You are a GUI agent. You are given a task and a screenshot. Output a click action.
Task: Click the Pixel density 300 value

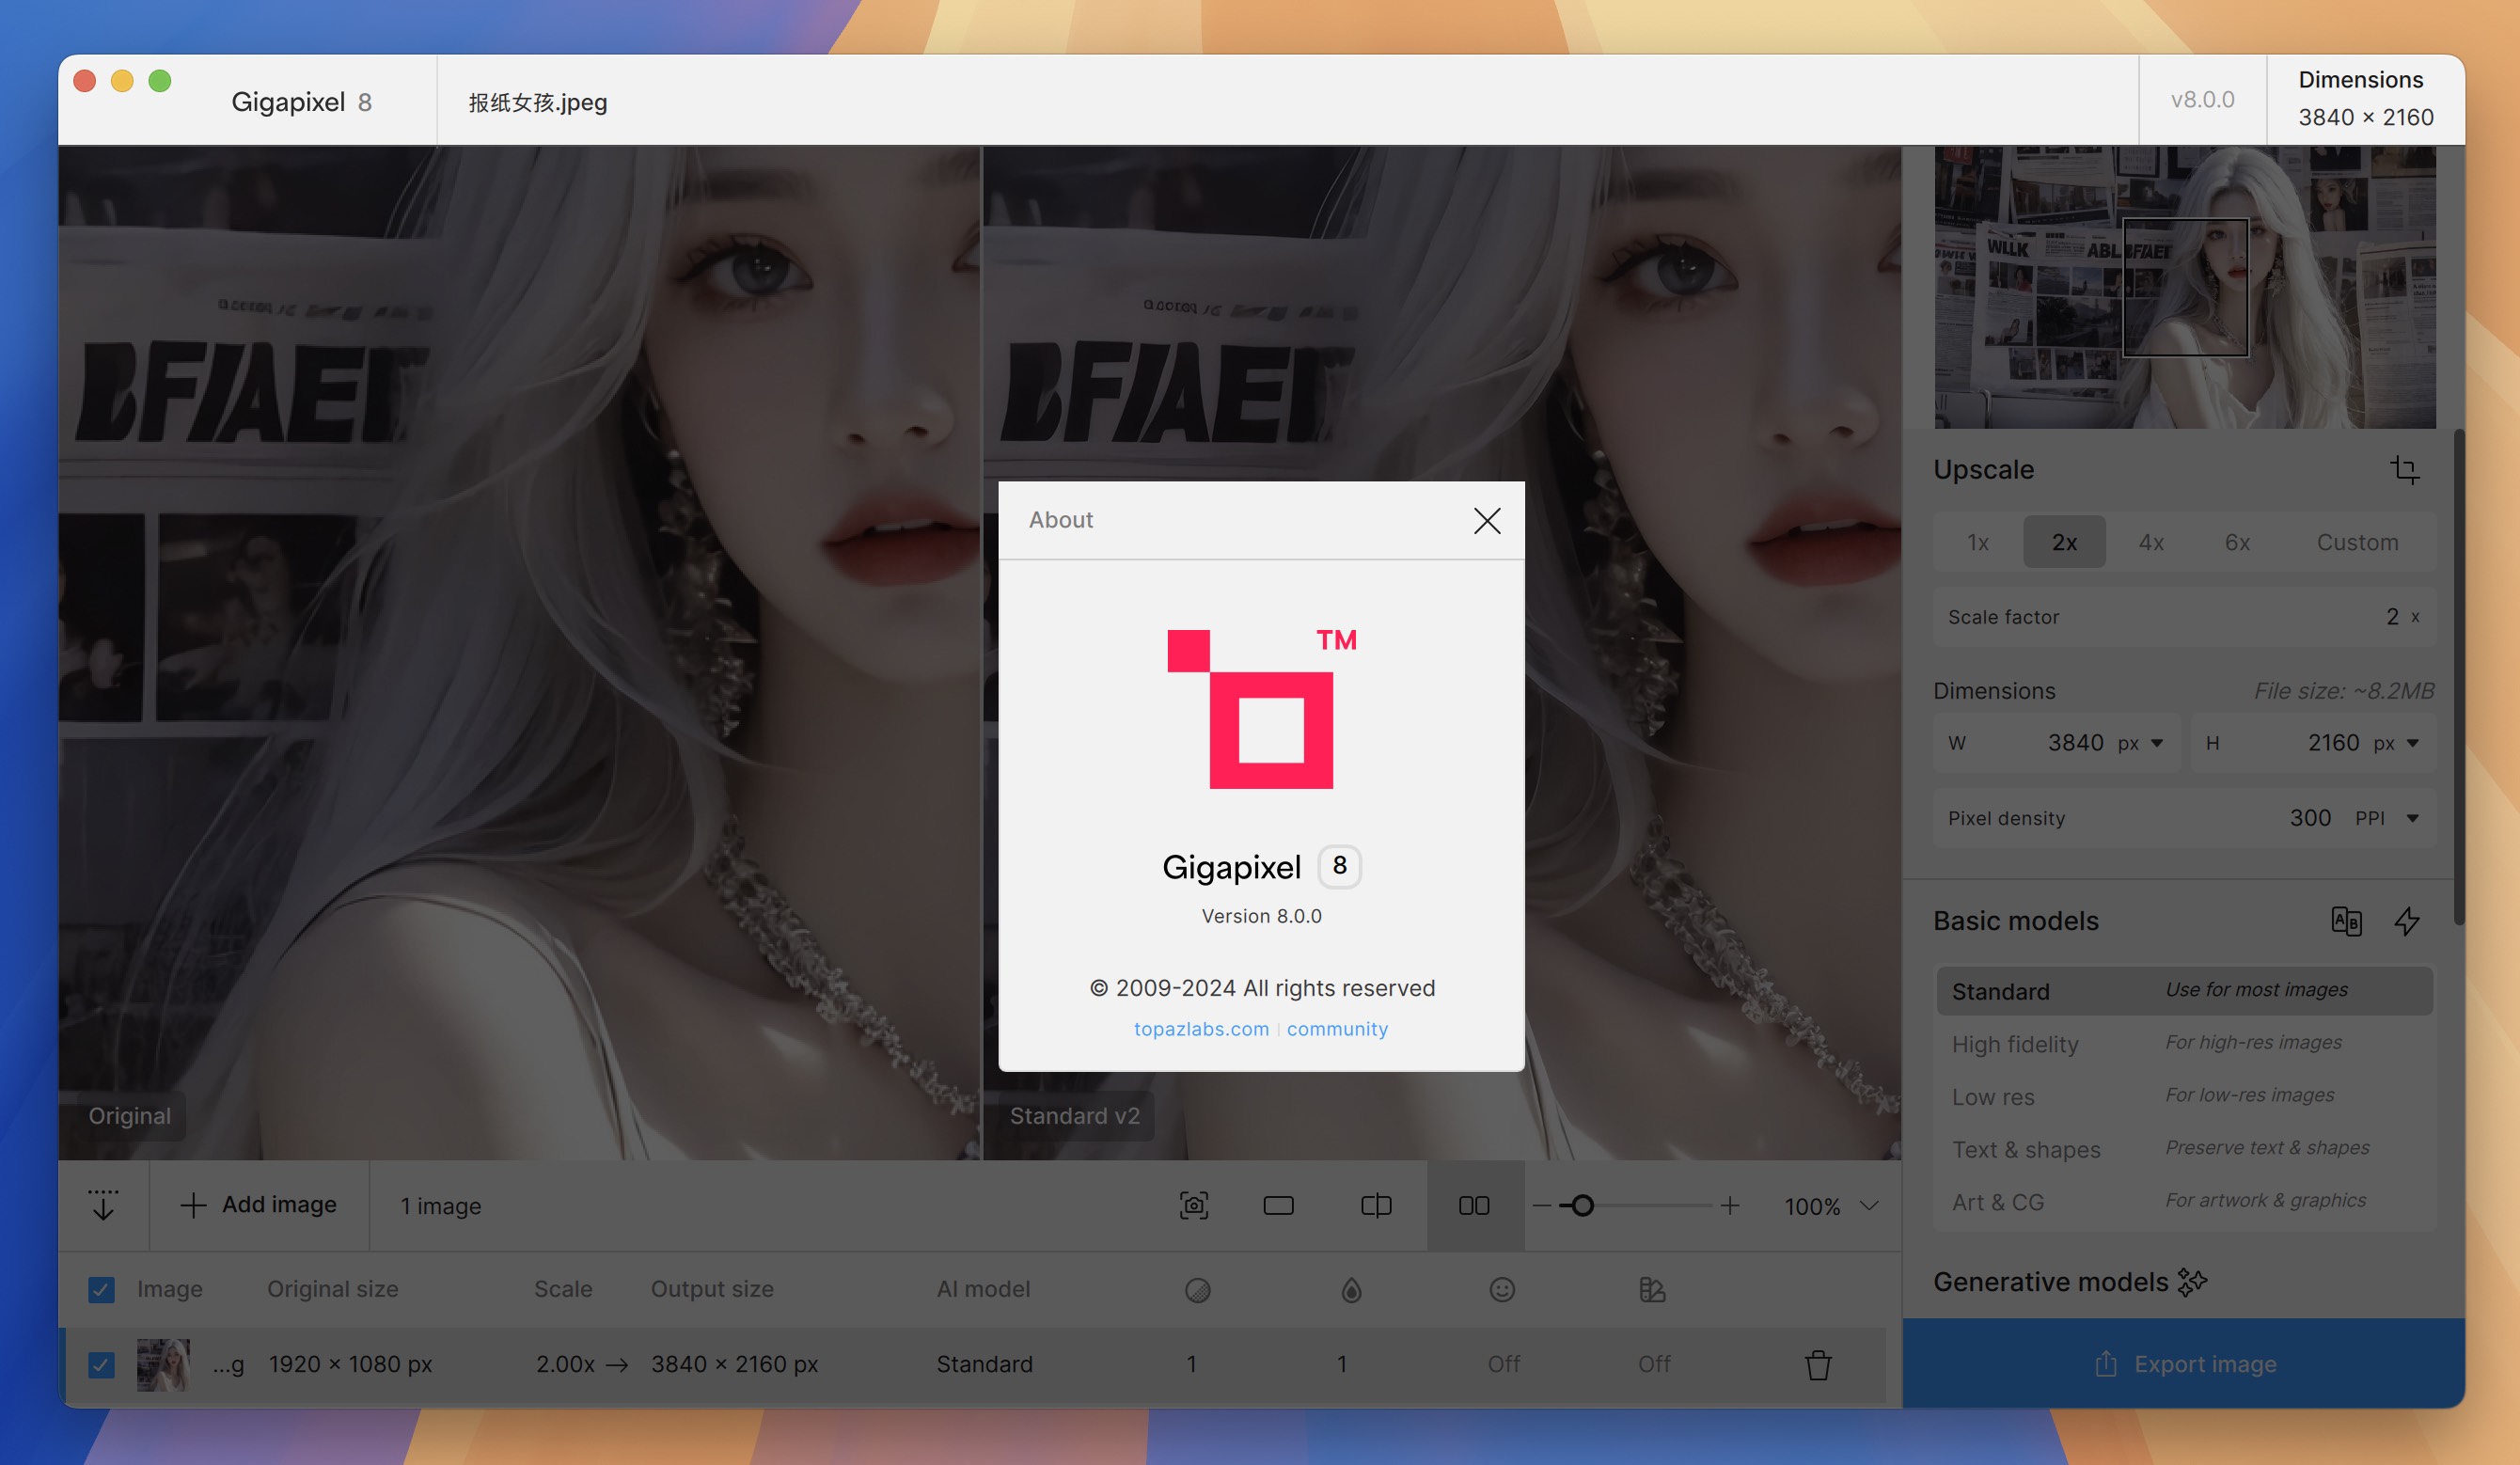(2310, 818)
